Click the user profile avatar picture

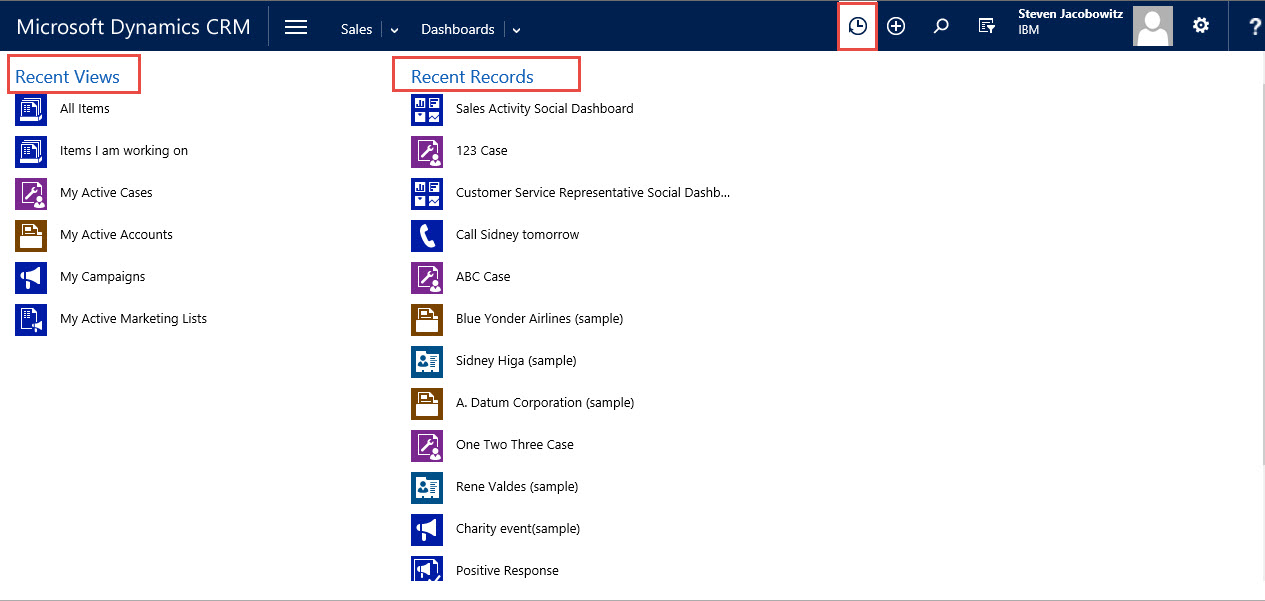point(1152,26)
